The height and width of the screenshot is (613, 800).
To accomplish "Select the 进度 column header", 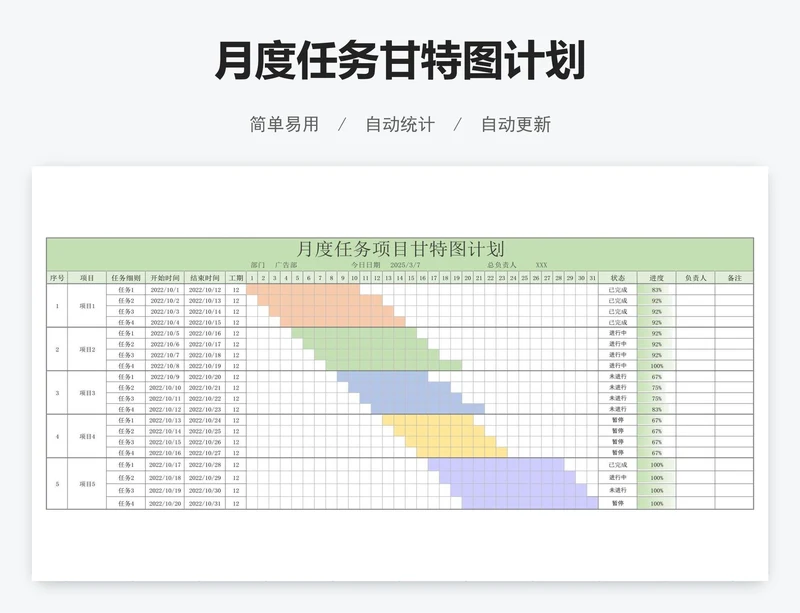I will pos(657,278).
